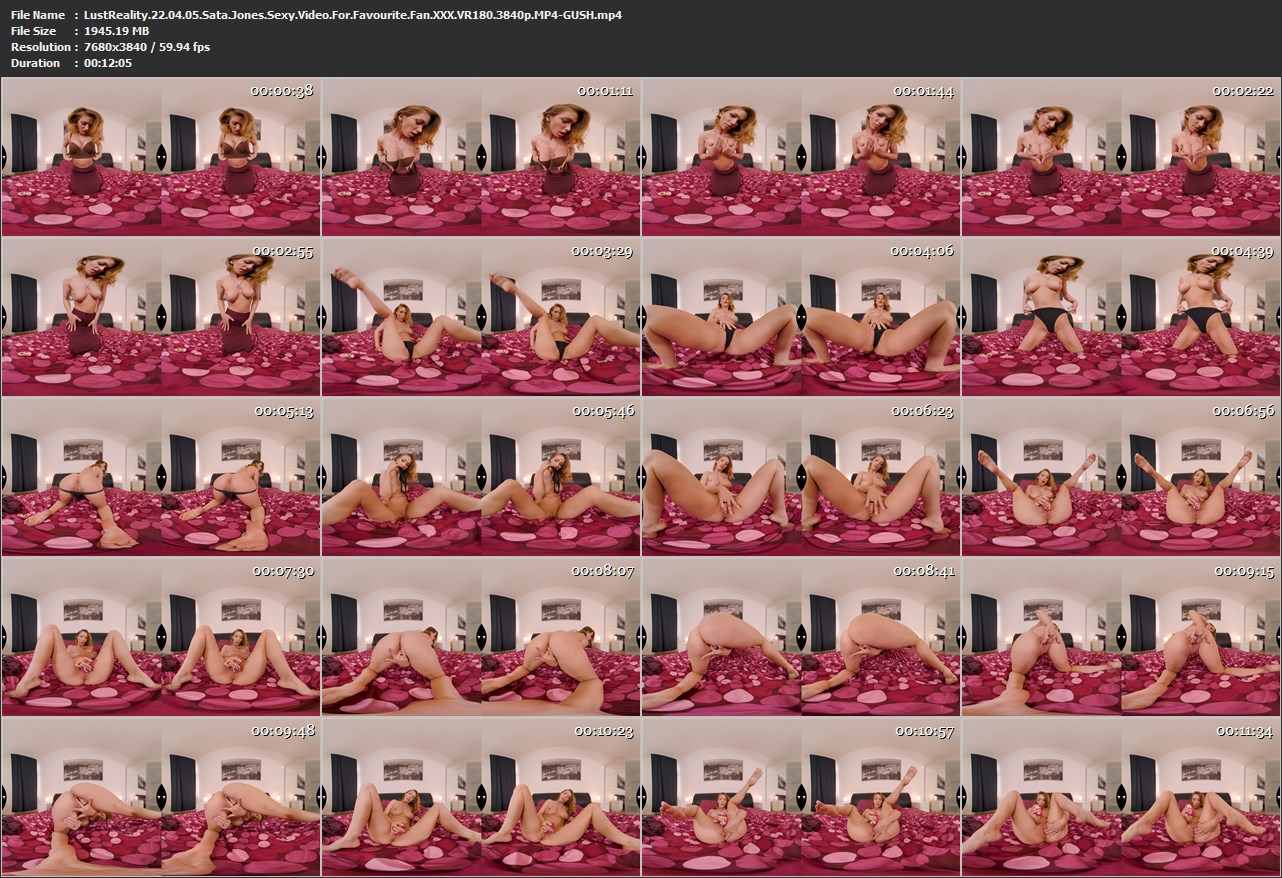Click the frame labeled 00:04:06
Viewport: 1282px width, 878px height.
click(801, 317)
